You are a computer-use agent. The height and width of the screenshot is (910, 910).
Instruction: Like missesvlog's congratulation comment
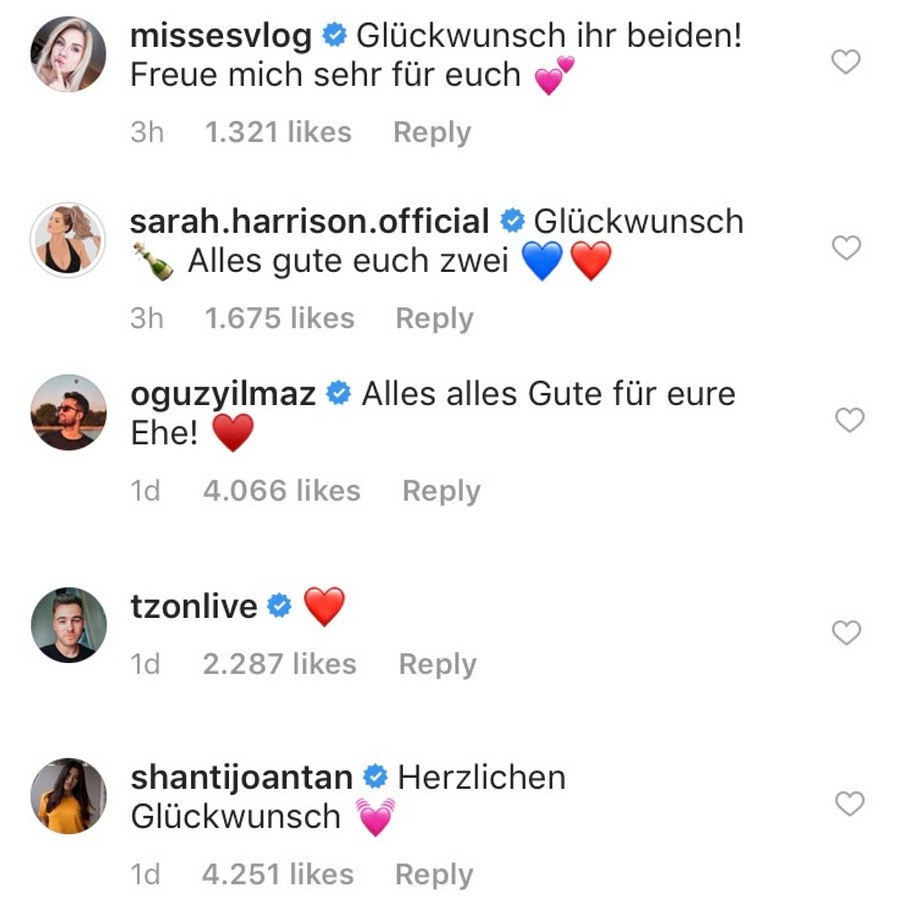[846, 61]
